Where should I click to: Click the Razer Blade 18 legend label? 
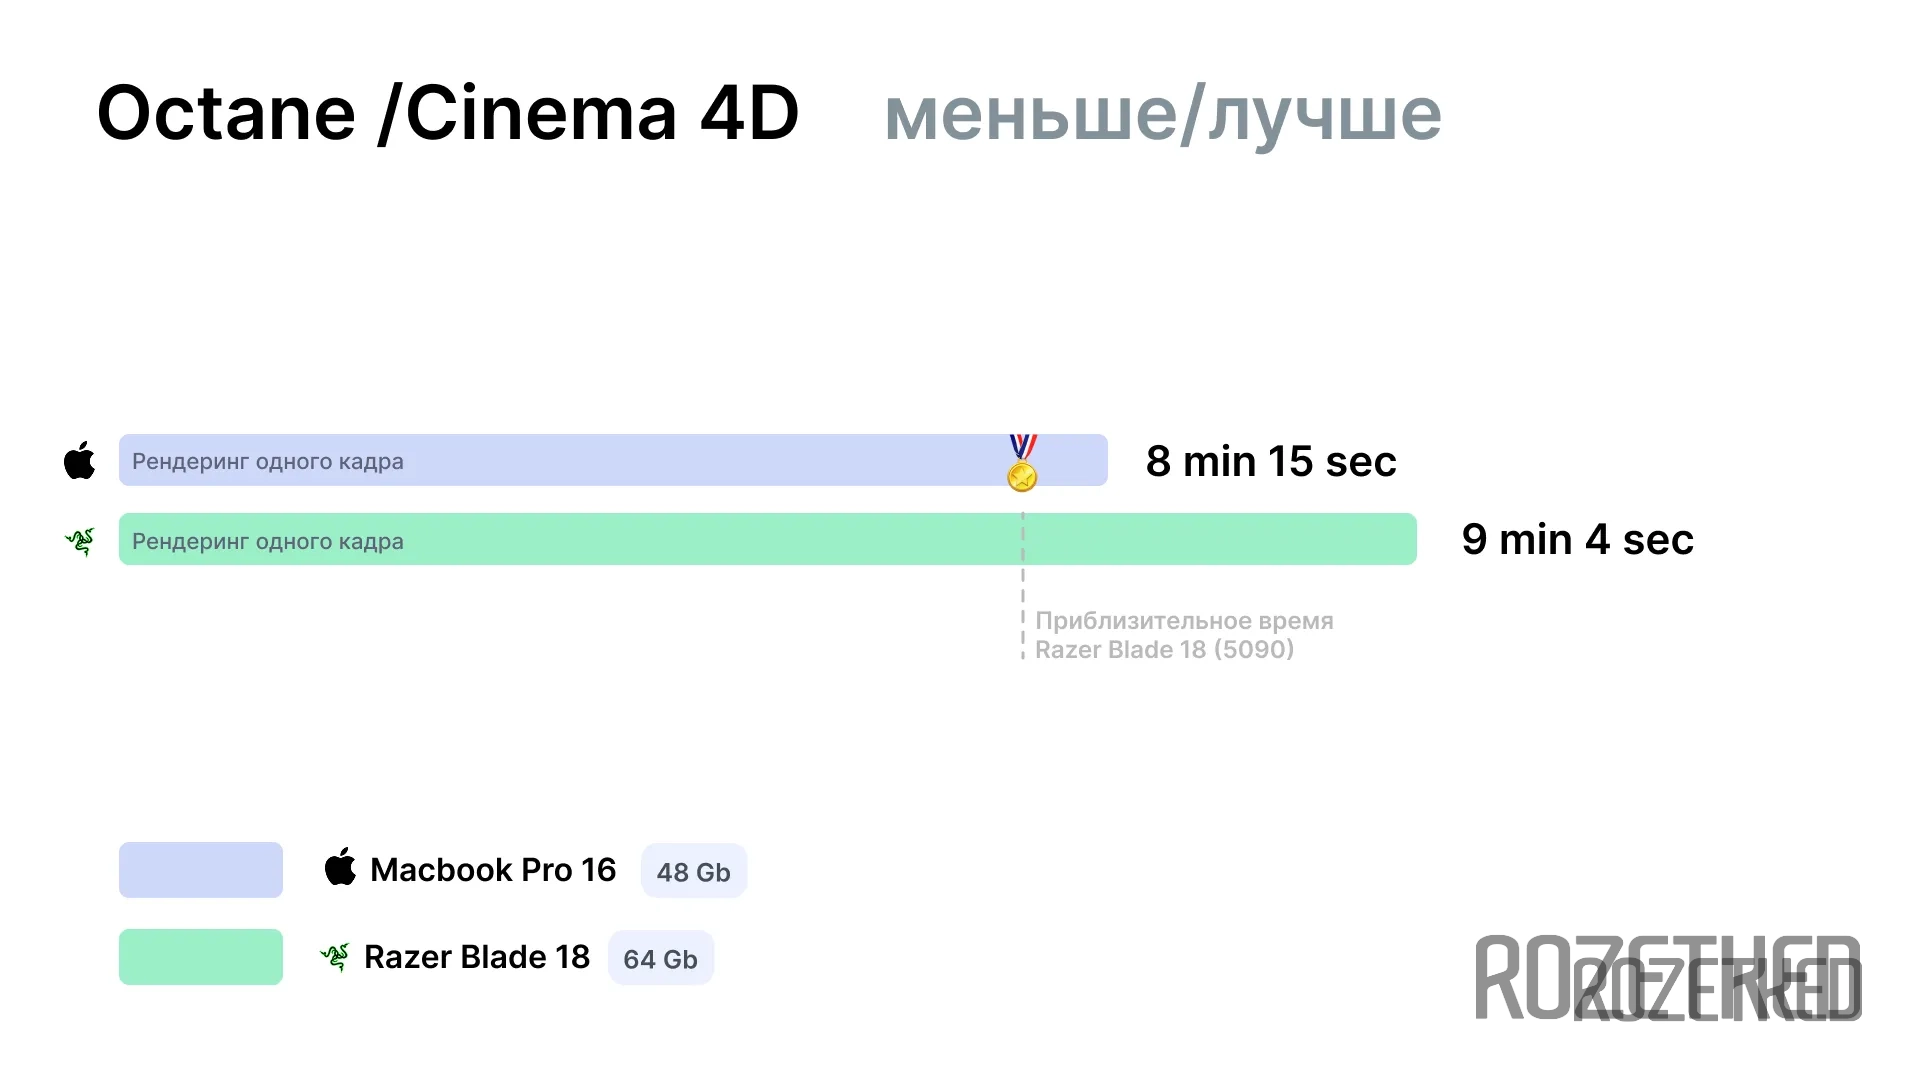coord(477,957)
